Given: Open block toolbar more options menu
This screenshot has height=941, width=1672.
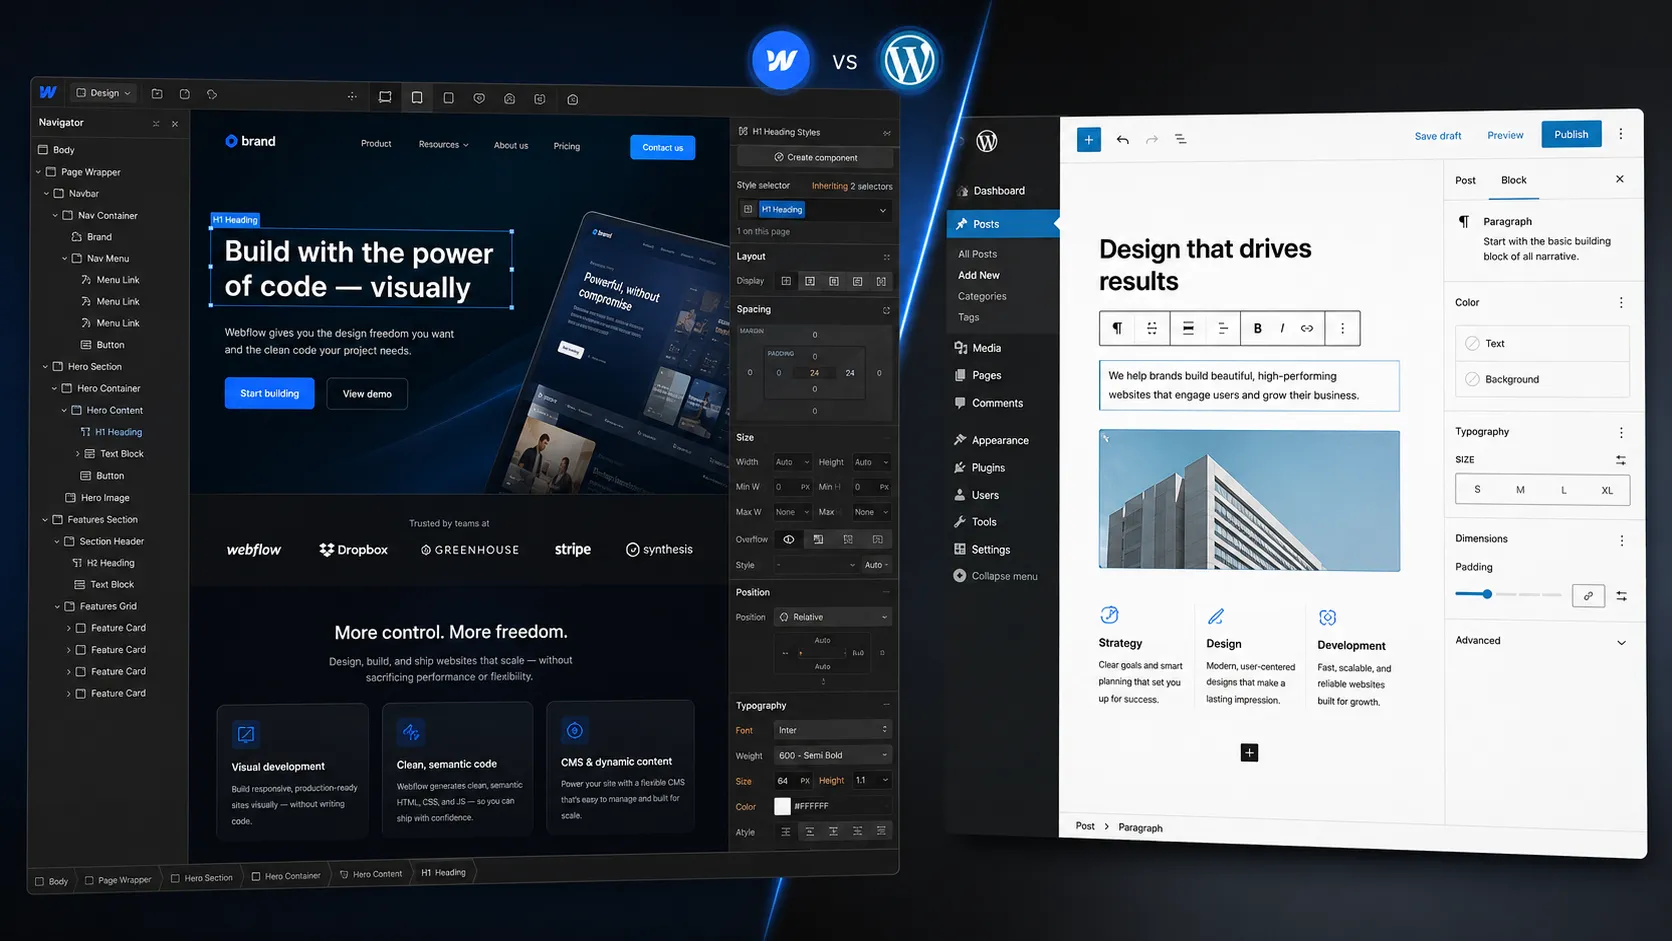Looking at the screenshot, I should 1343,328.
